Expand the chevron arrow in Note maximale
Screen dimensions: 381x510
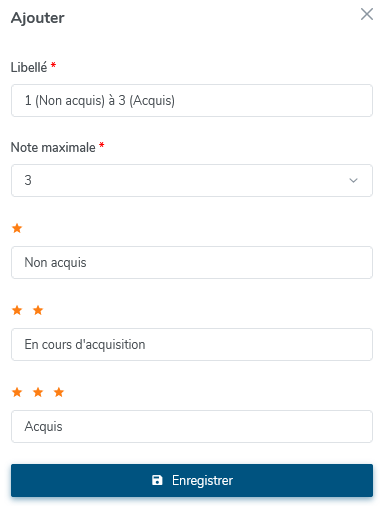point(353,180)
